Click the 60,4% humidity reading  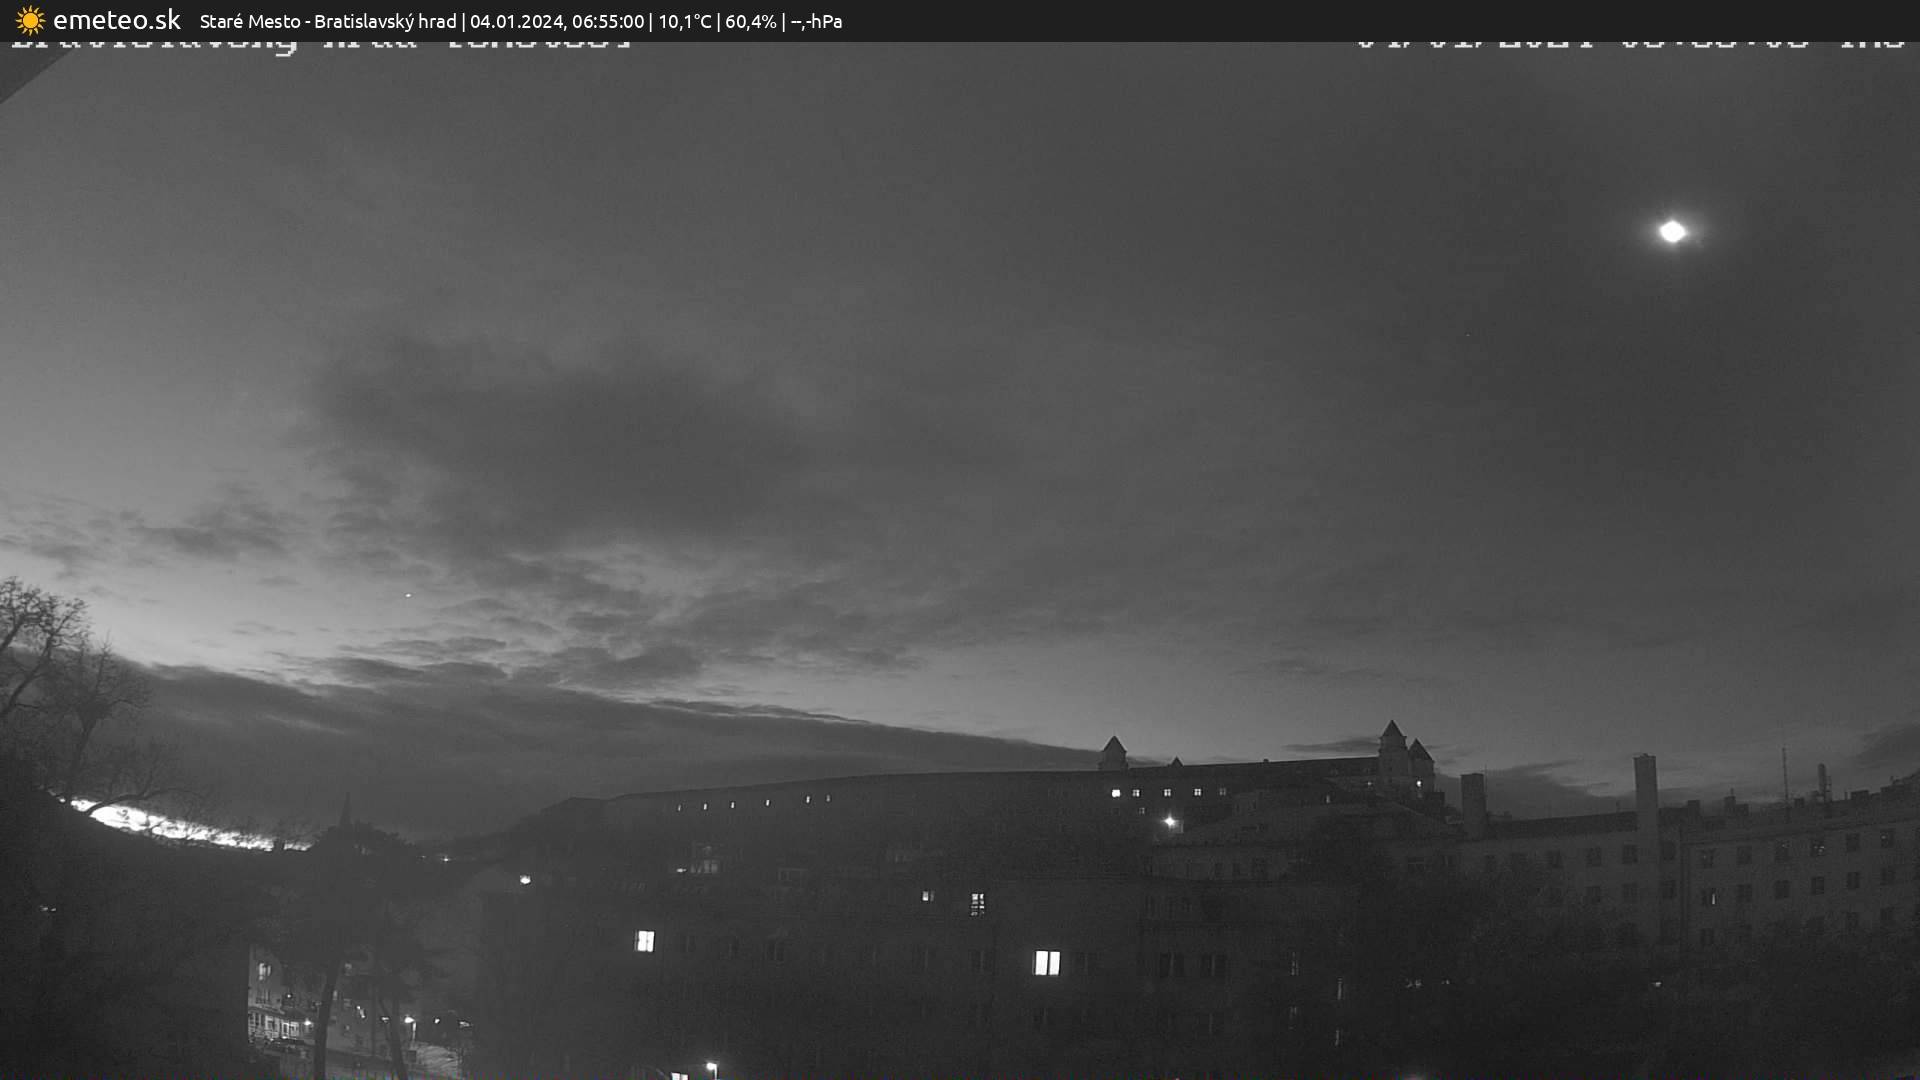tap(750, 22)
